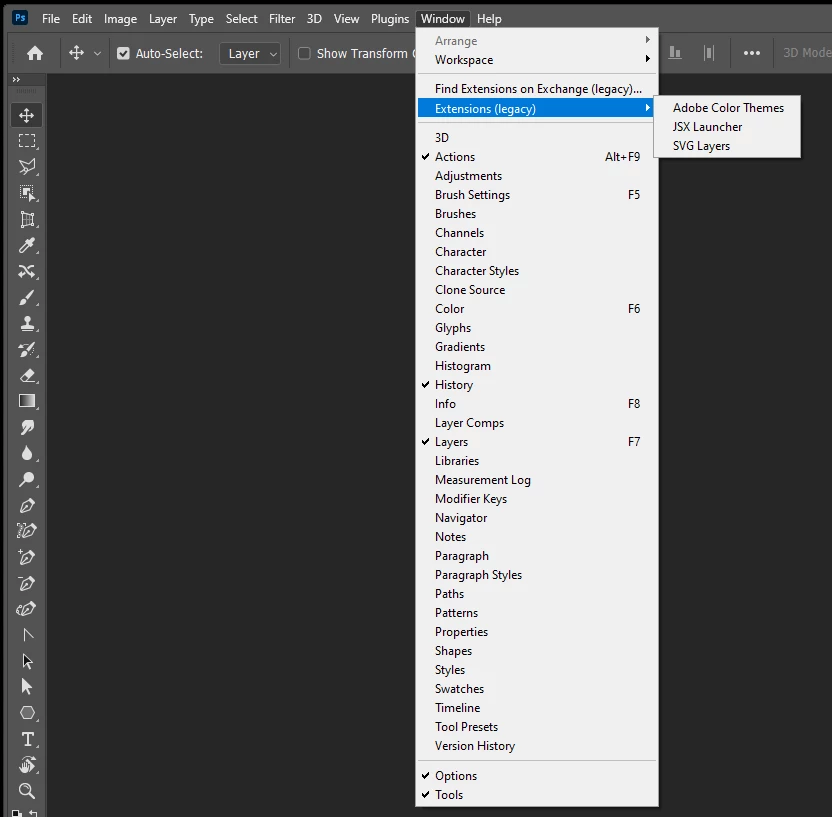Open the Timeline panel entry
The height and width of the screenshot is (817, 832).
coord(537,708)
